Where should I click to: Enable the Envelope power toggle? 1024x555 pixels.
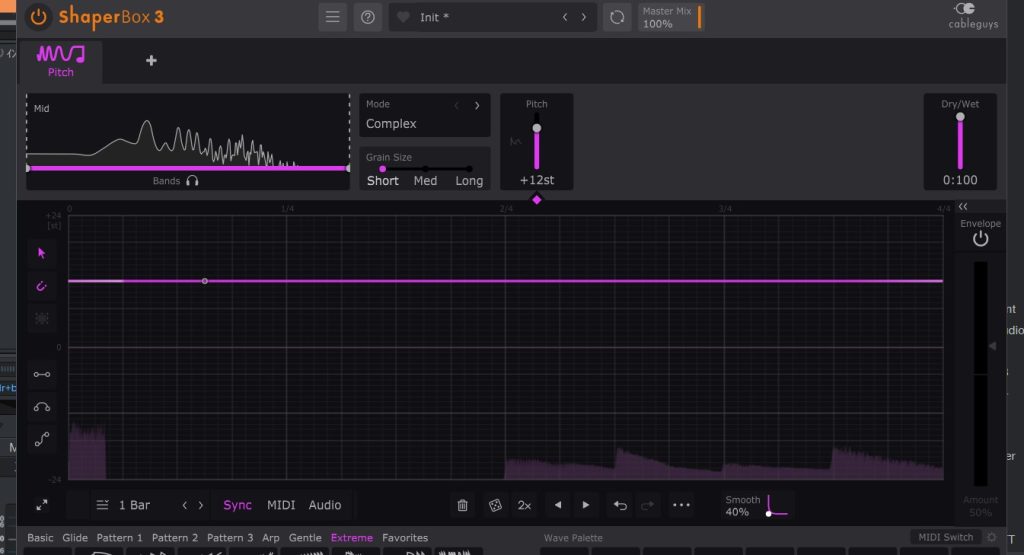(x=980, y=239)
